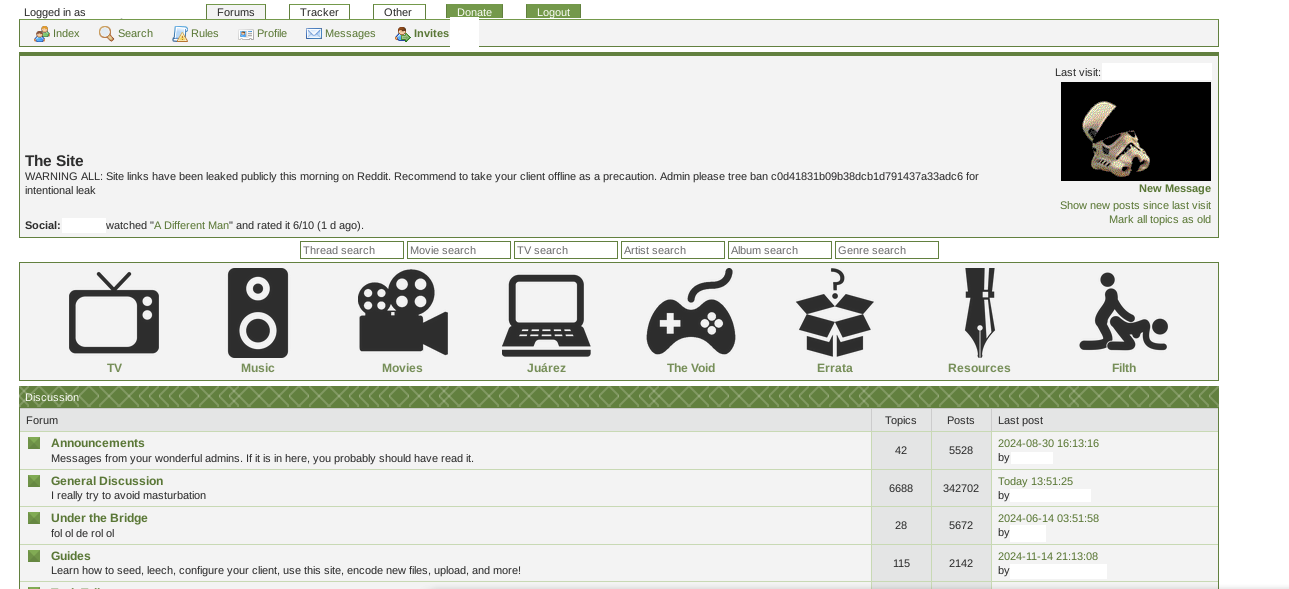This screenshot has height=589, width=1289.
Task: Open the Guides forum
Action: point(71,556)
